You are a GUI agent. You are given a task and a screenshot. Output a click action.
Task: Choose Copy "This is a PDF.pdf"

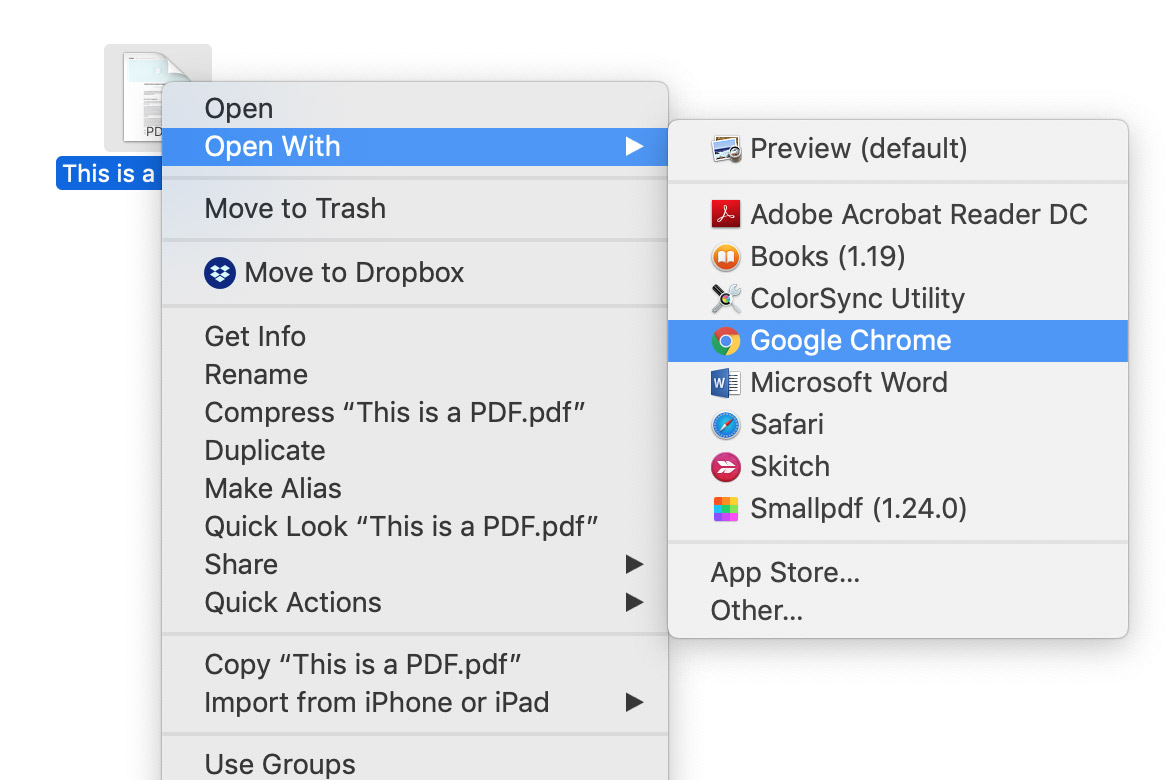[415, 664]
